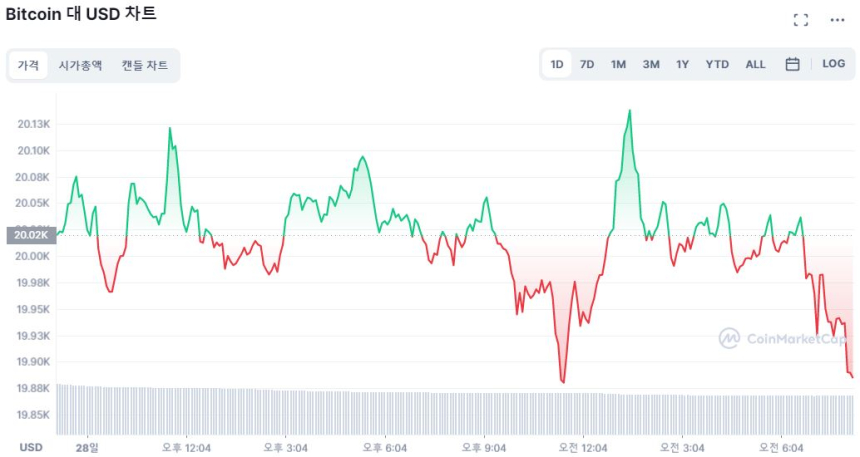860x457 pixels.
Task: Switch to the 시가총액 tab
Action: pyautogui.click(x=80, y=66)
